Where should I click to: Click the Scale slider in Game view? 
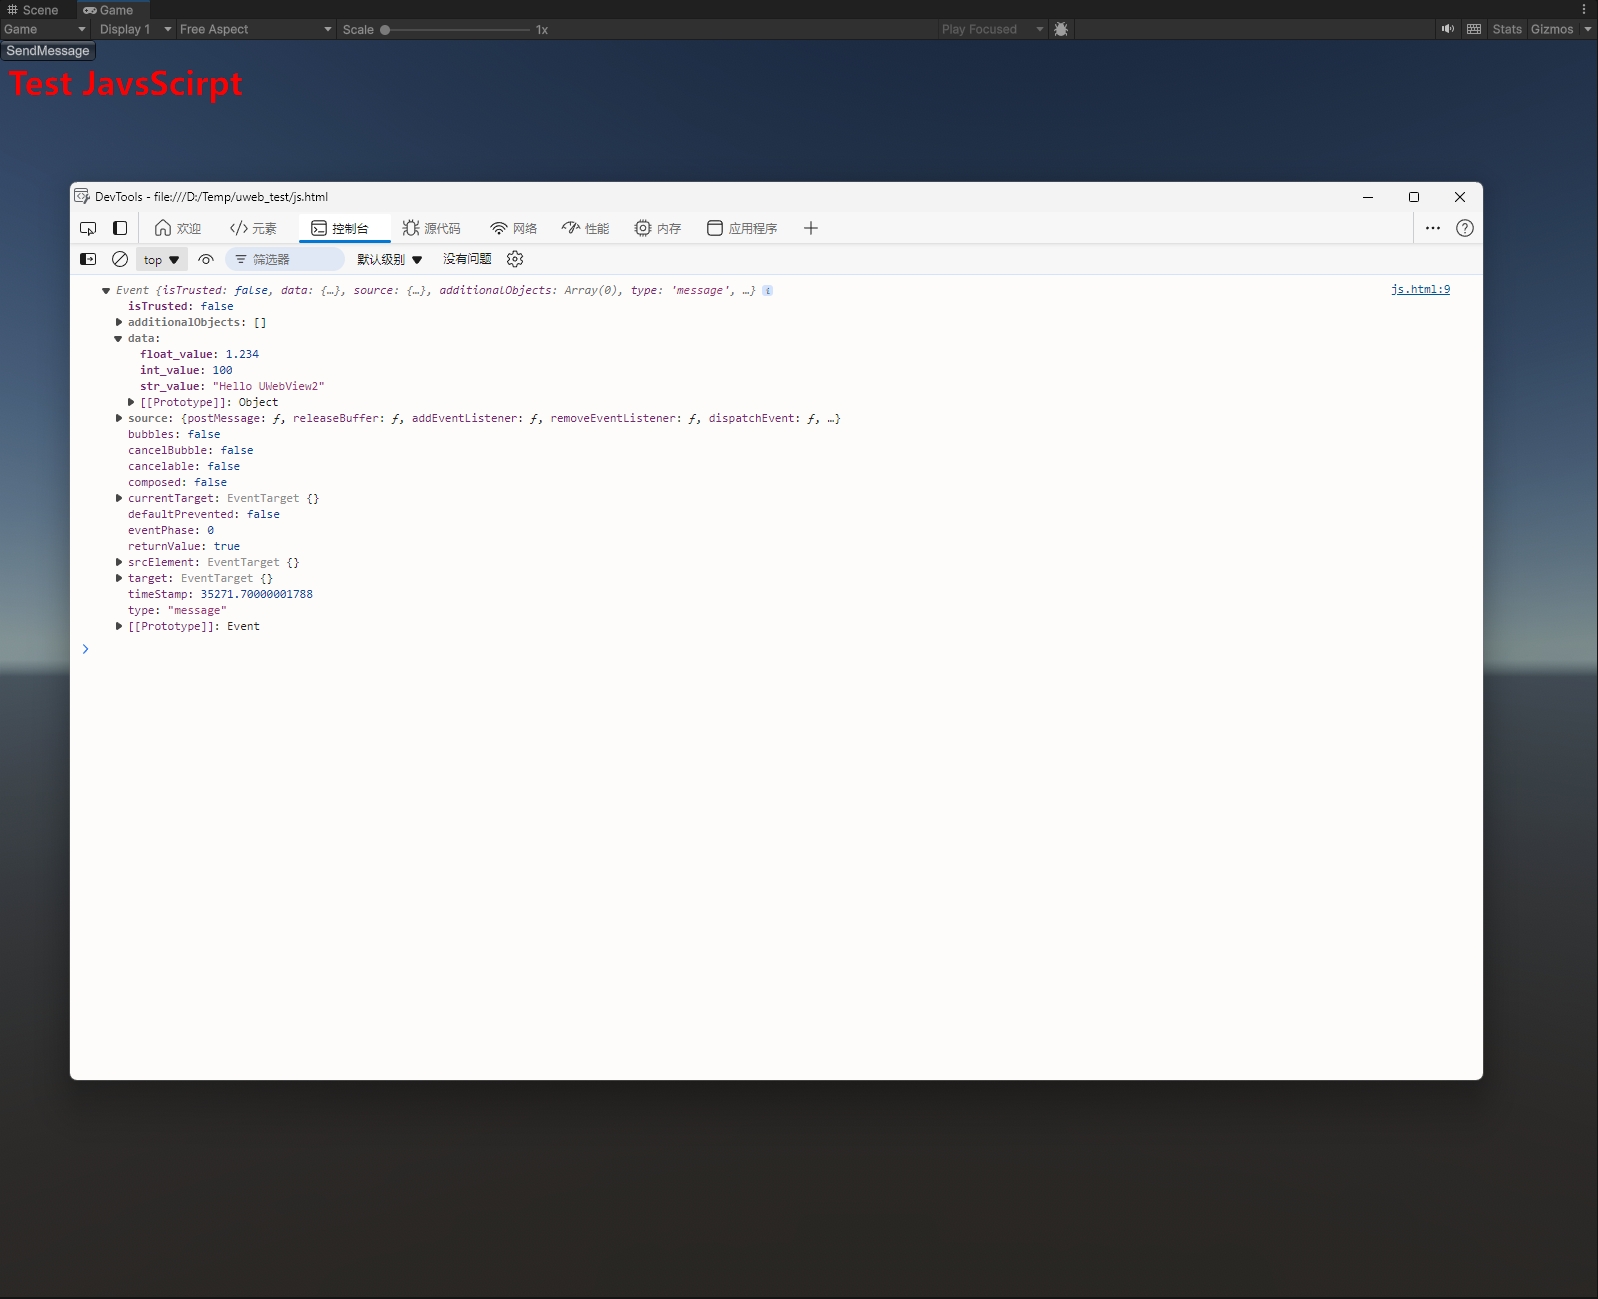tap(457, 30)
